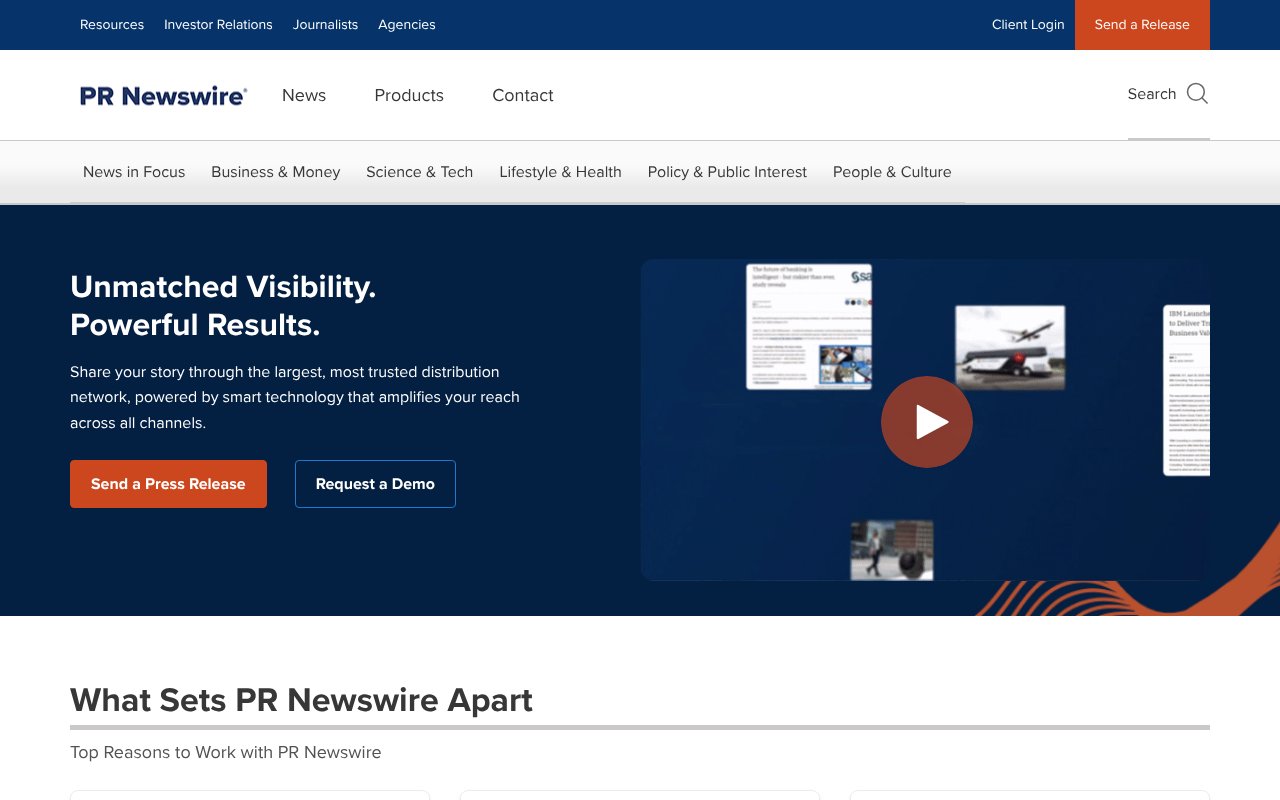The image size is (1280, 800).
Task: Click the Request a Demo button
Action: 375,484
